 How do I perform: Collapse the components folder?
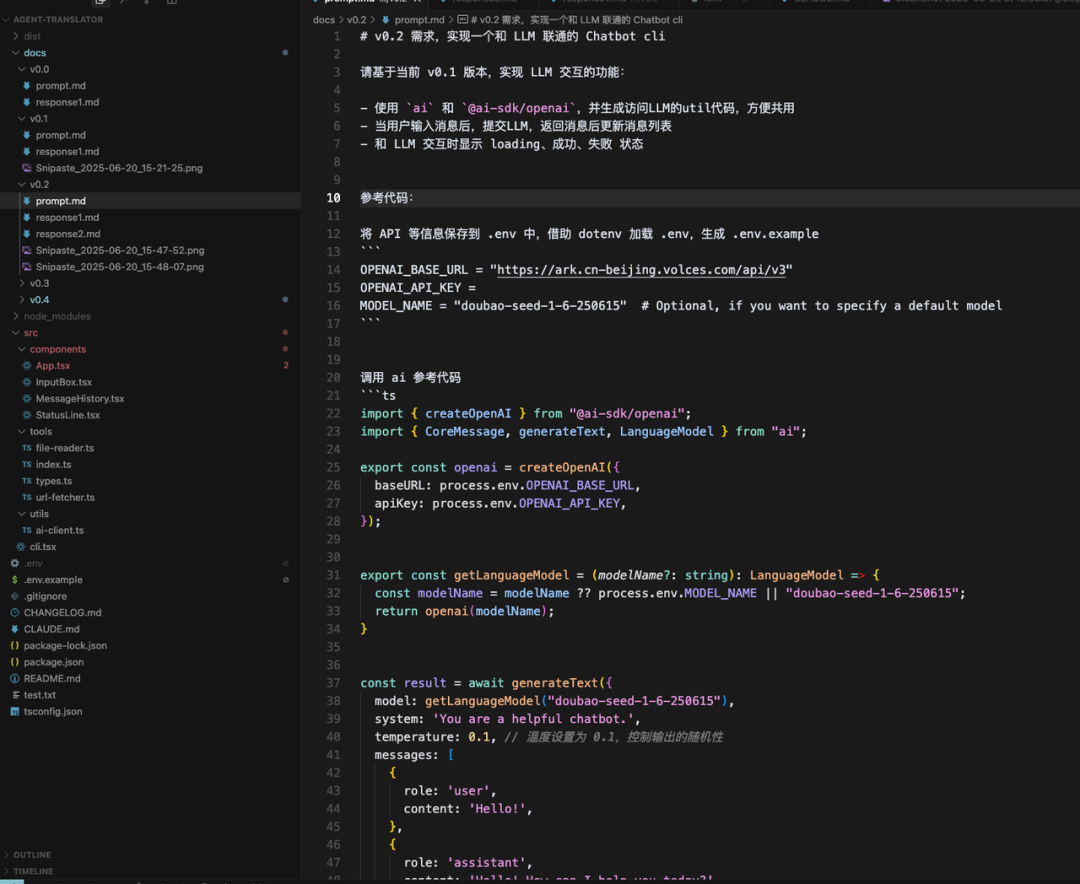click(x=21, y=350)
